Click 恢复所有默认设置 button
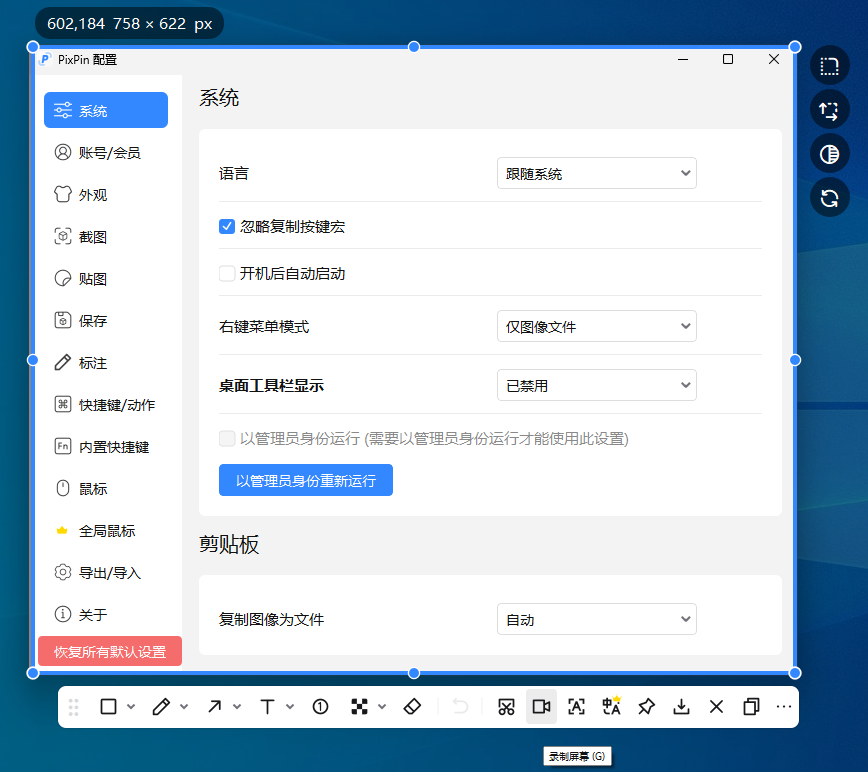 (110, 651)
